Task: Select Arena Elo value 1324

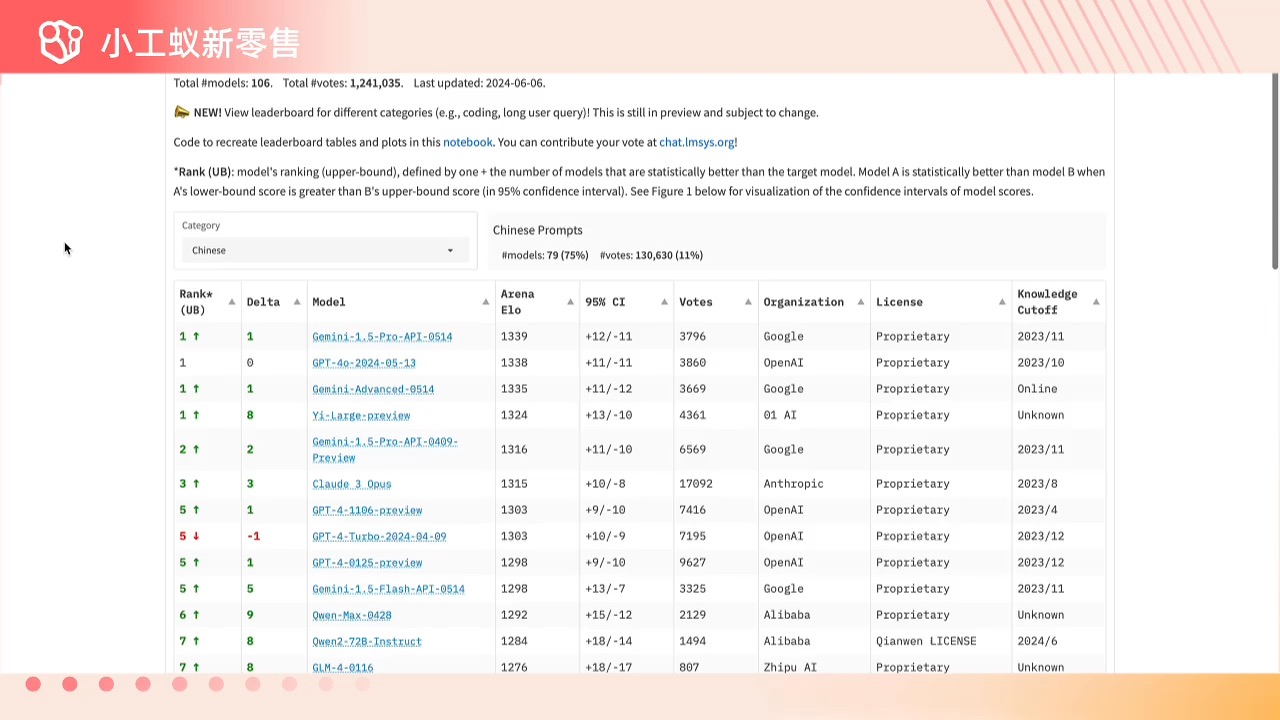Action: click(514, 415)
